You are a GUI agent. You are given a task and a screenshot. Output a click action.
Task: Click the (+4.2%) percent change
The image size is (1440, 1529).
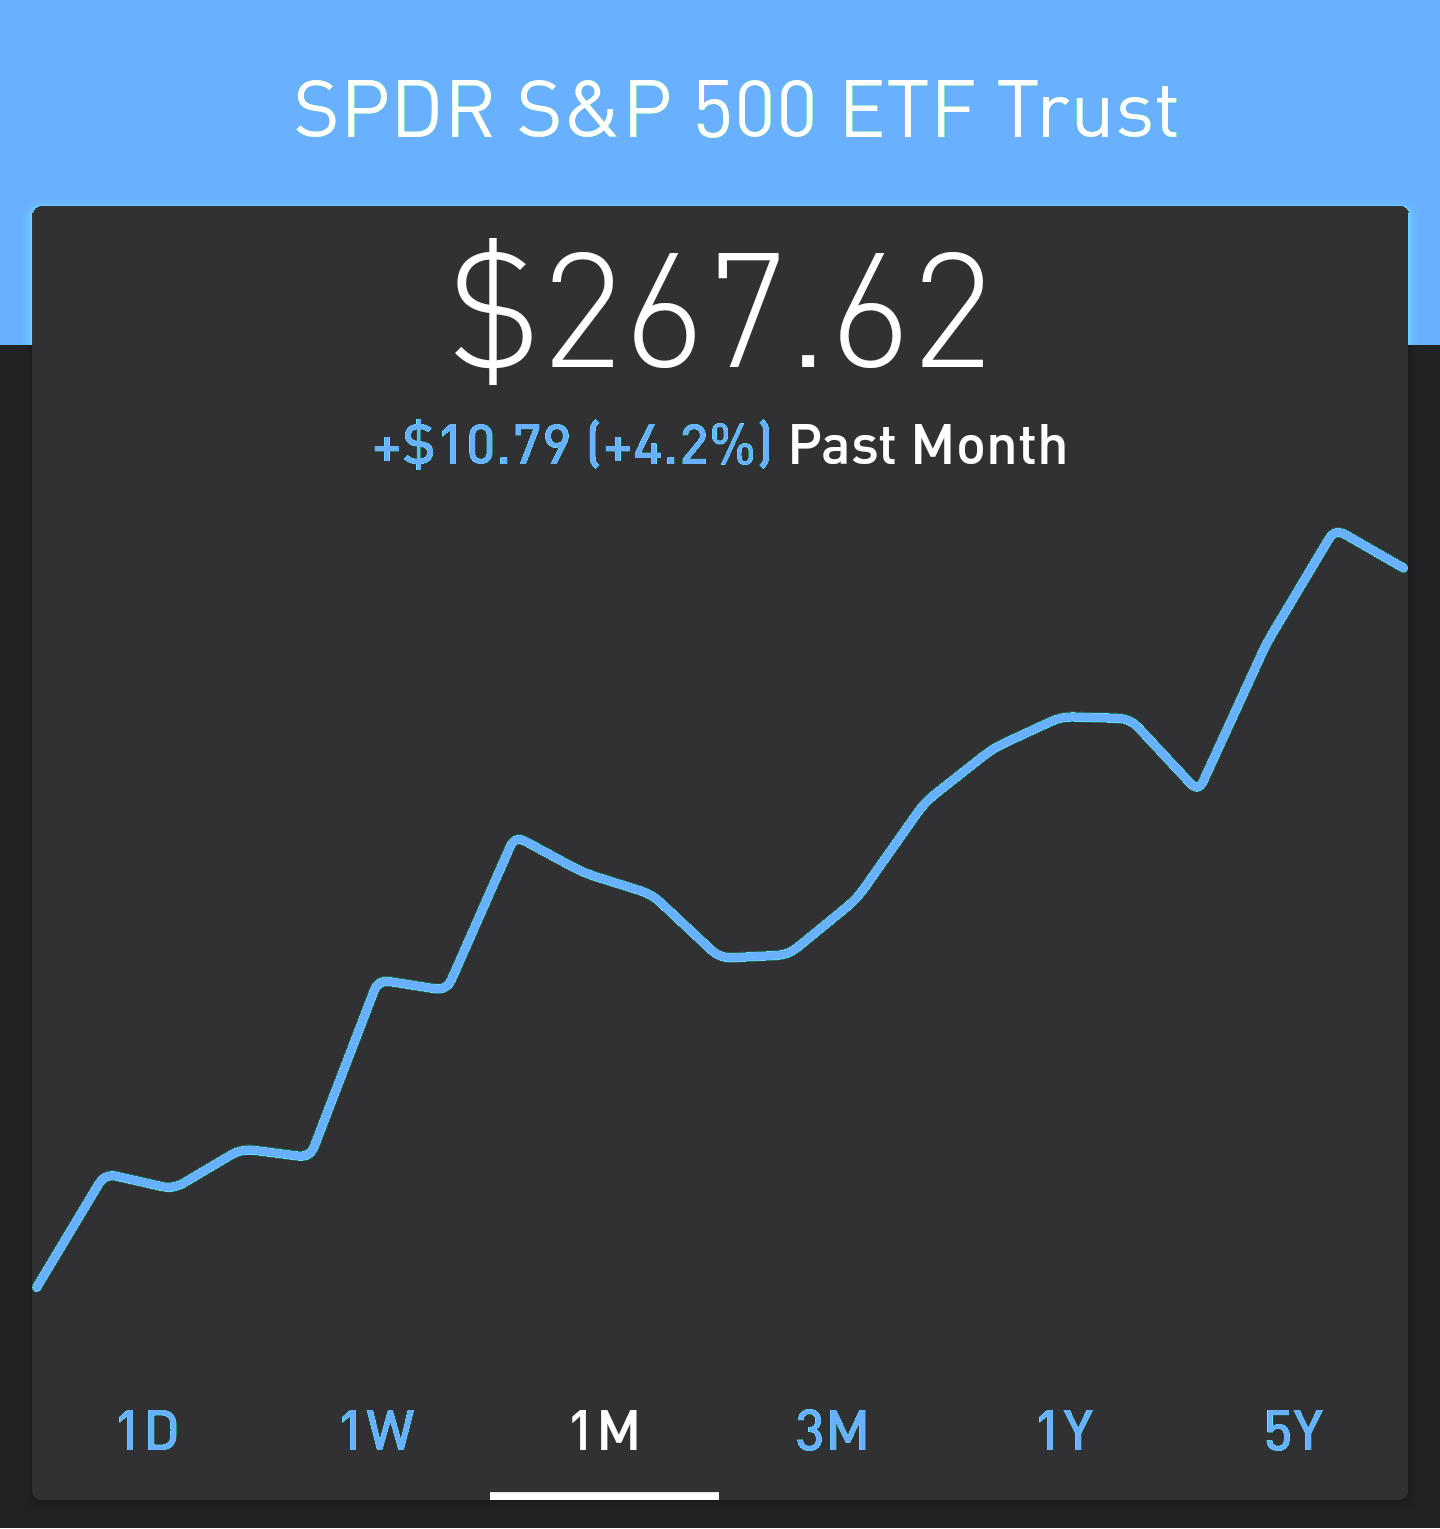[x=680, y=445]
